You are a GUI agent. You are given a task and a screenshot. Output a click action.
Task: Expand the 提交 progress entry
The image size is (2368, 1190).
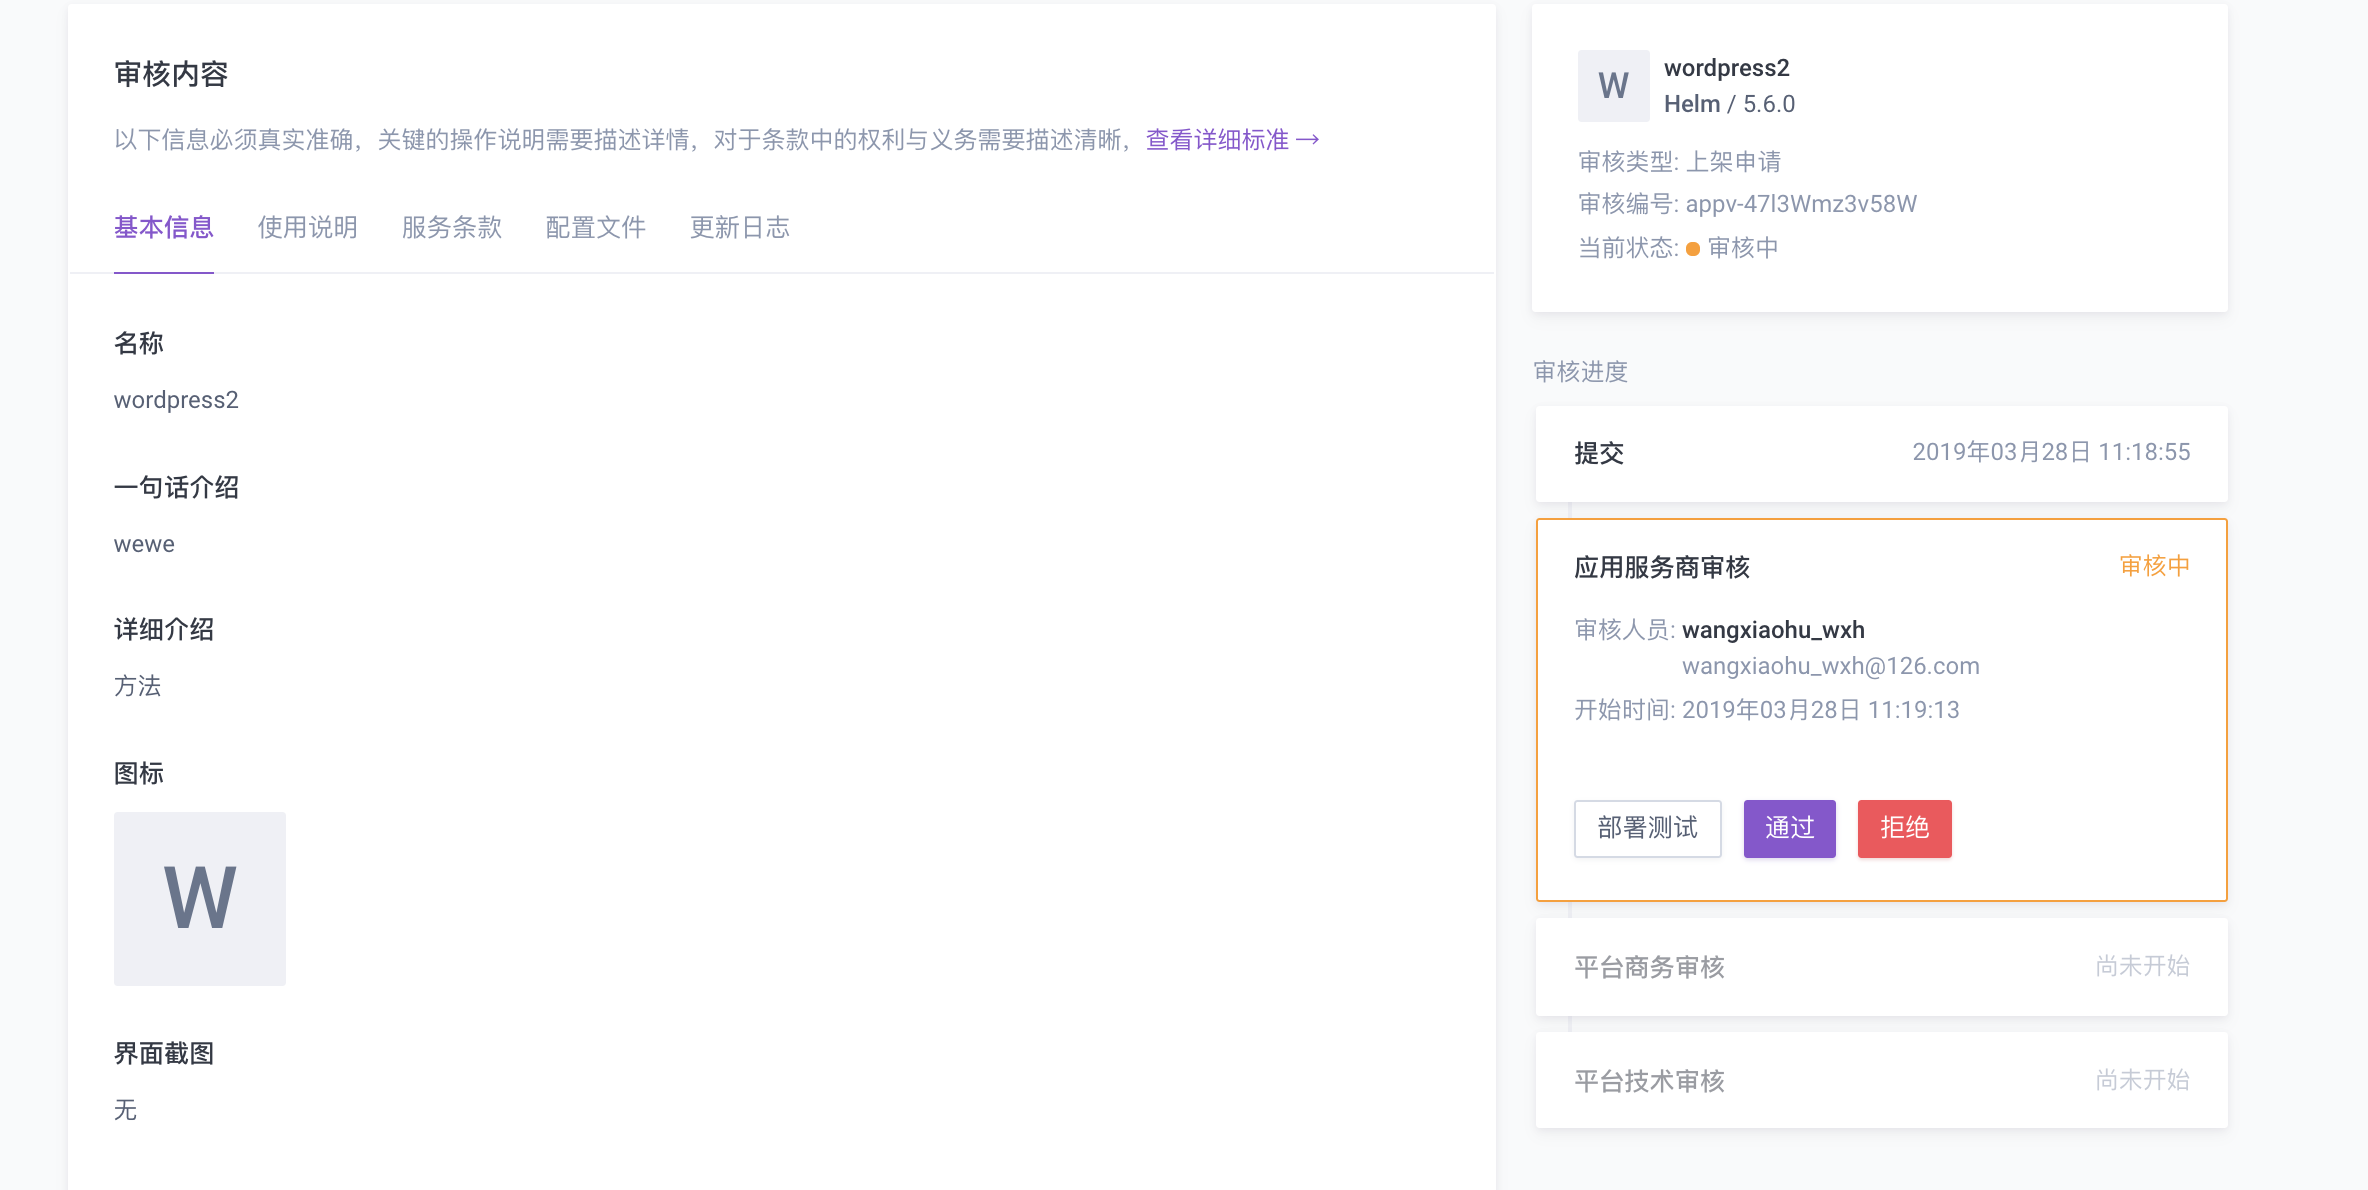click(1880, 454)
